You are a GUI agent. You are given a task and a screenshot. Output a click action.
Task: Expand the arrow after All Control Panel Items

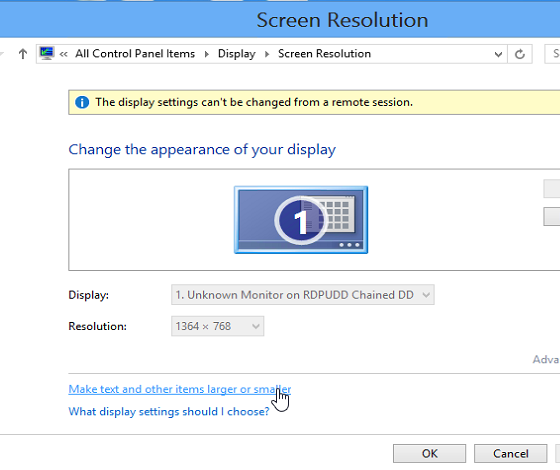(206, 54)
